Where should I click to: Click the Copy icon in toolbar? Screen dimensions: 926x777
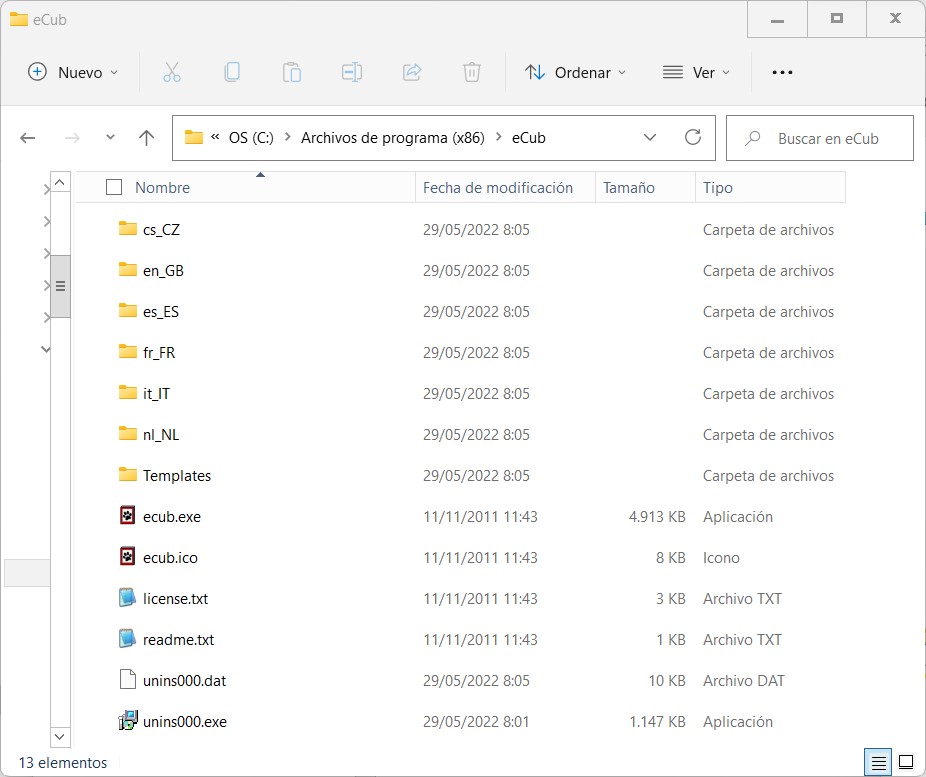[x=231, y=72]
